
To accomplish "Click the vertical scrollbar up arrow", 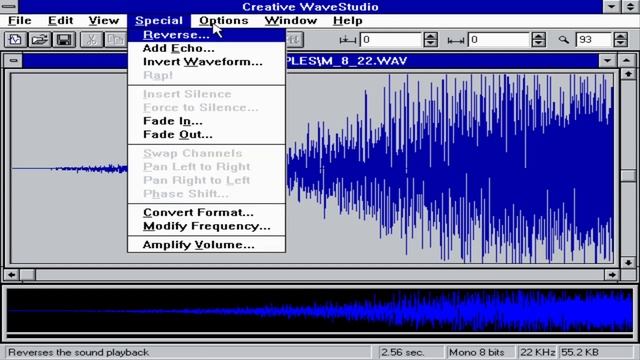I will 628,74.
